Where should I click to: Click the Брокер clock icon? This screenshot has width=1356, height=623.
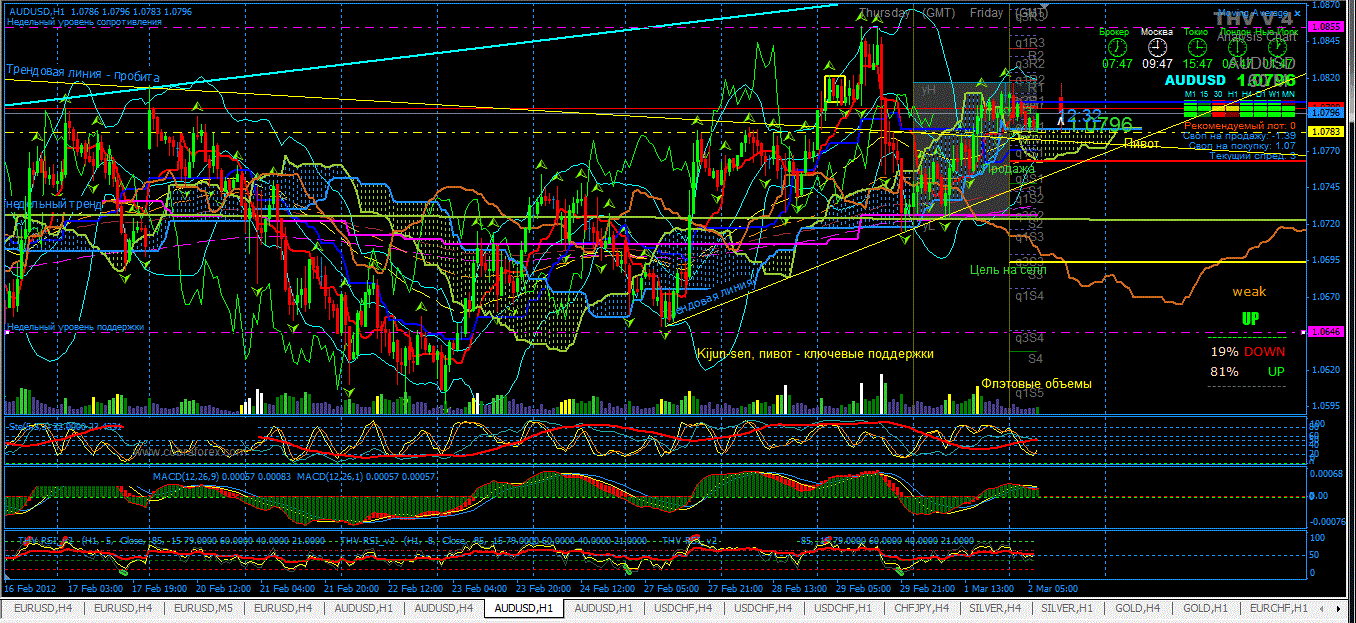(1117, 46)
